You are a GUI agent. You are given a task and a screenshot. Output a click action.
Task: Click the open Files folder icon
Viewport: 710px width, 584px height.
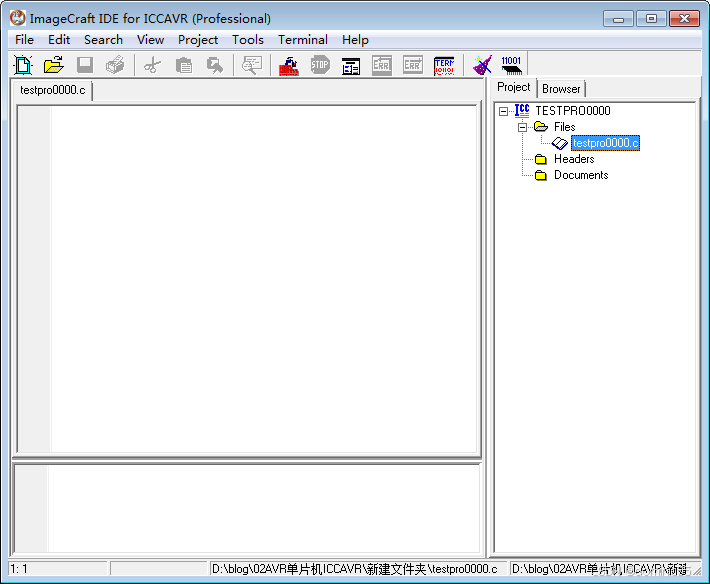[x=541, y=127]
